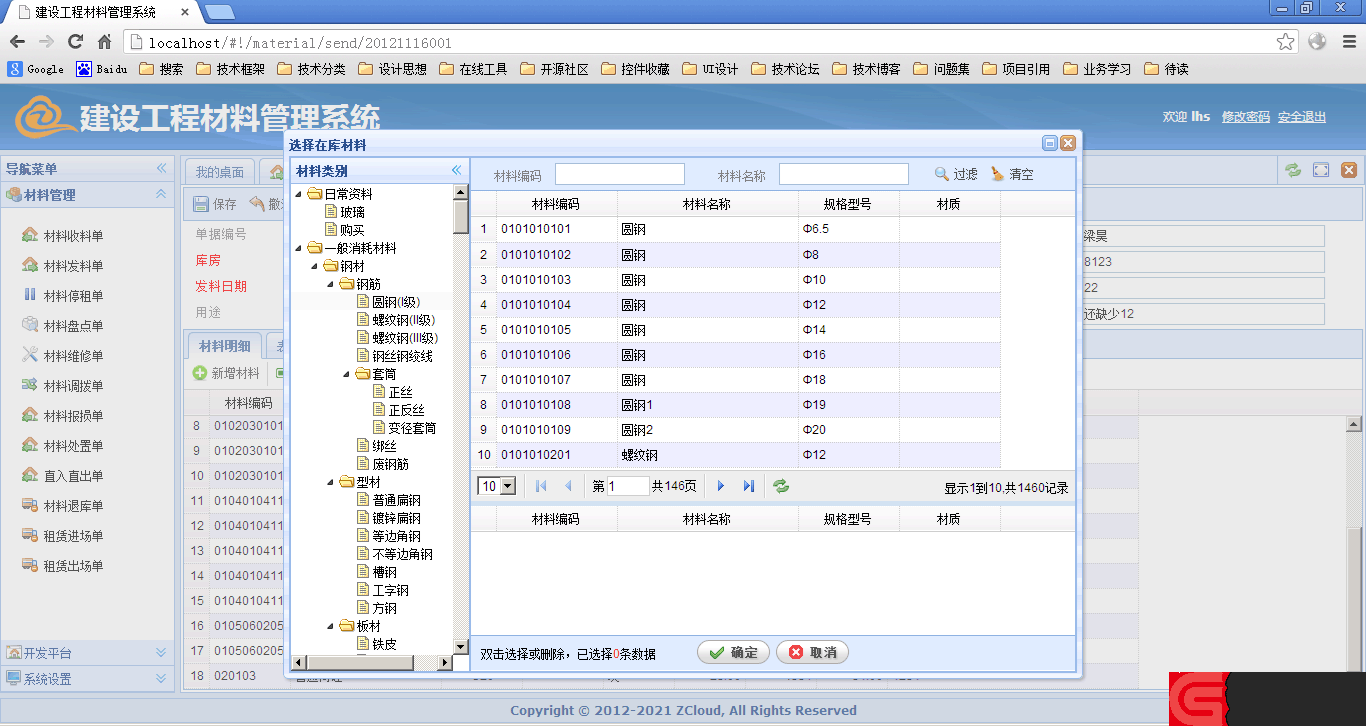
Task: Click the 过滤 filter search icon button
Action: pyautogui.click(x=956, y=174)
